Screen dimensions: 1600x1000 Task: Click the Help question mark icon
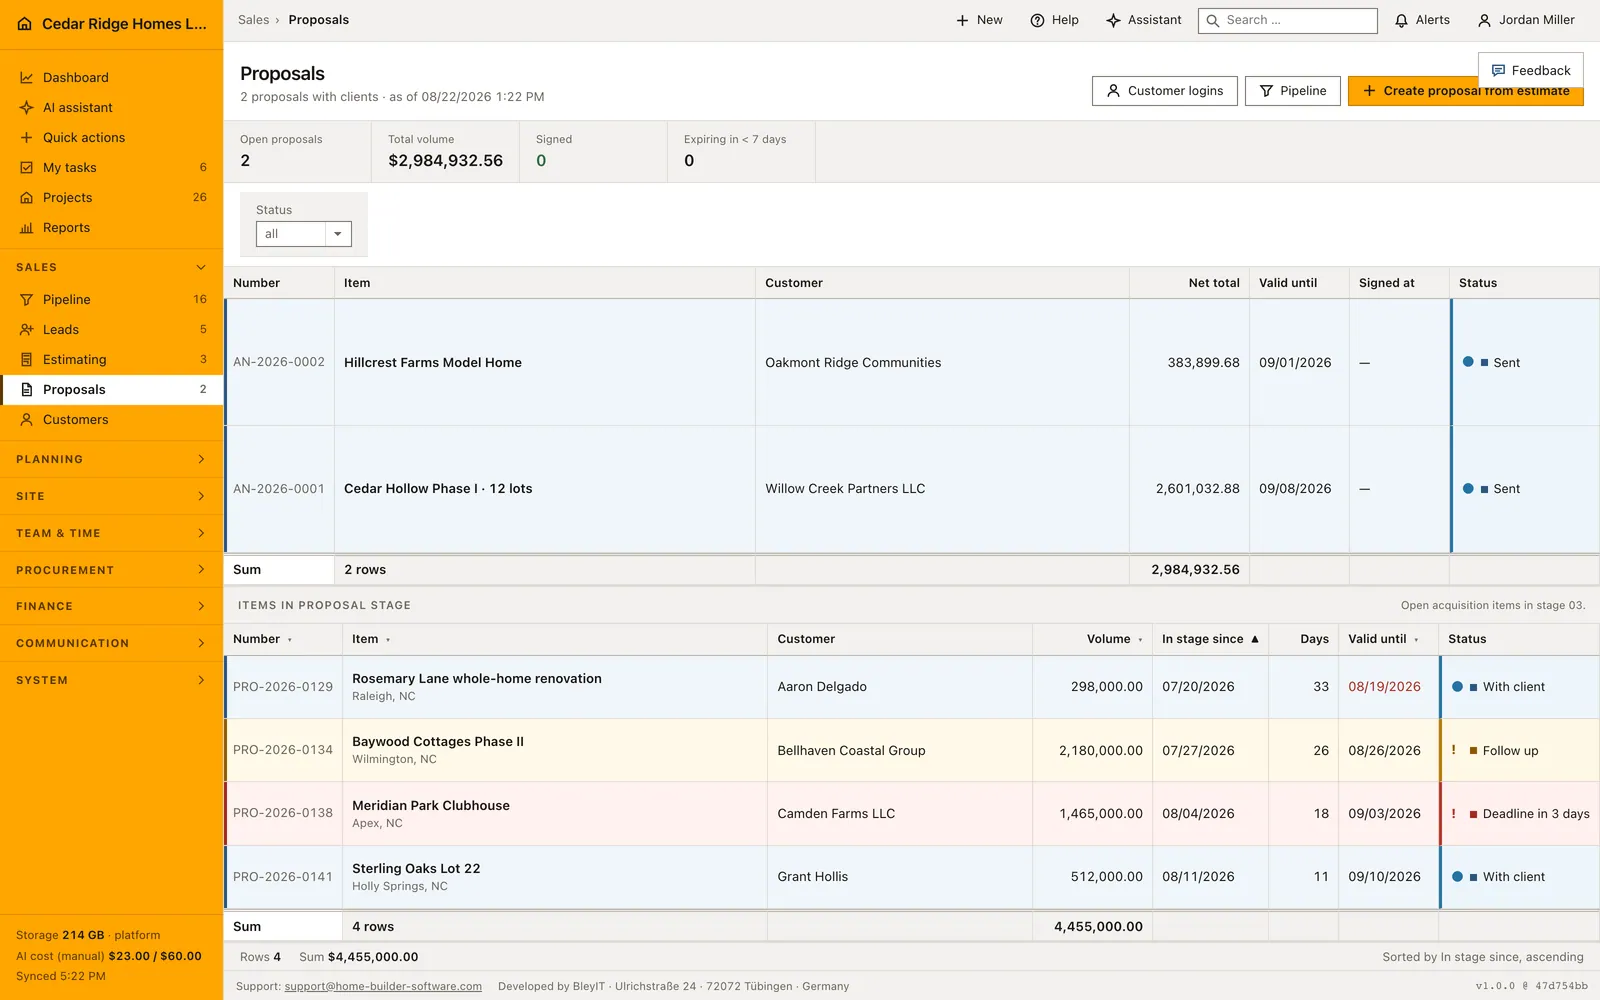pyautogui.click(x=1037, y=20)
